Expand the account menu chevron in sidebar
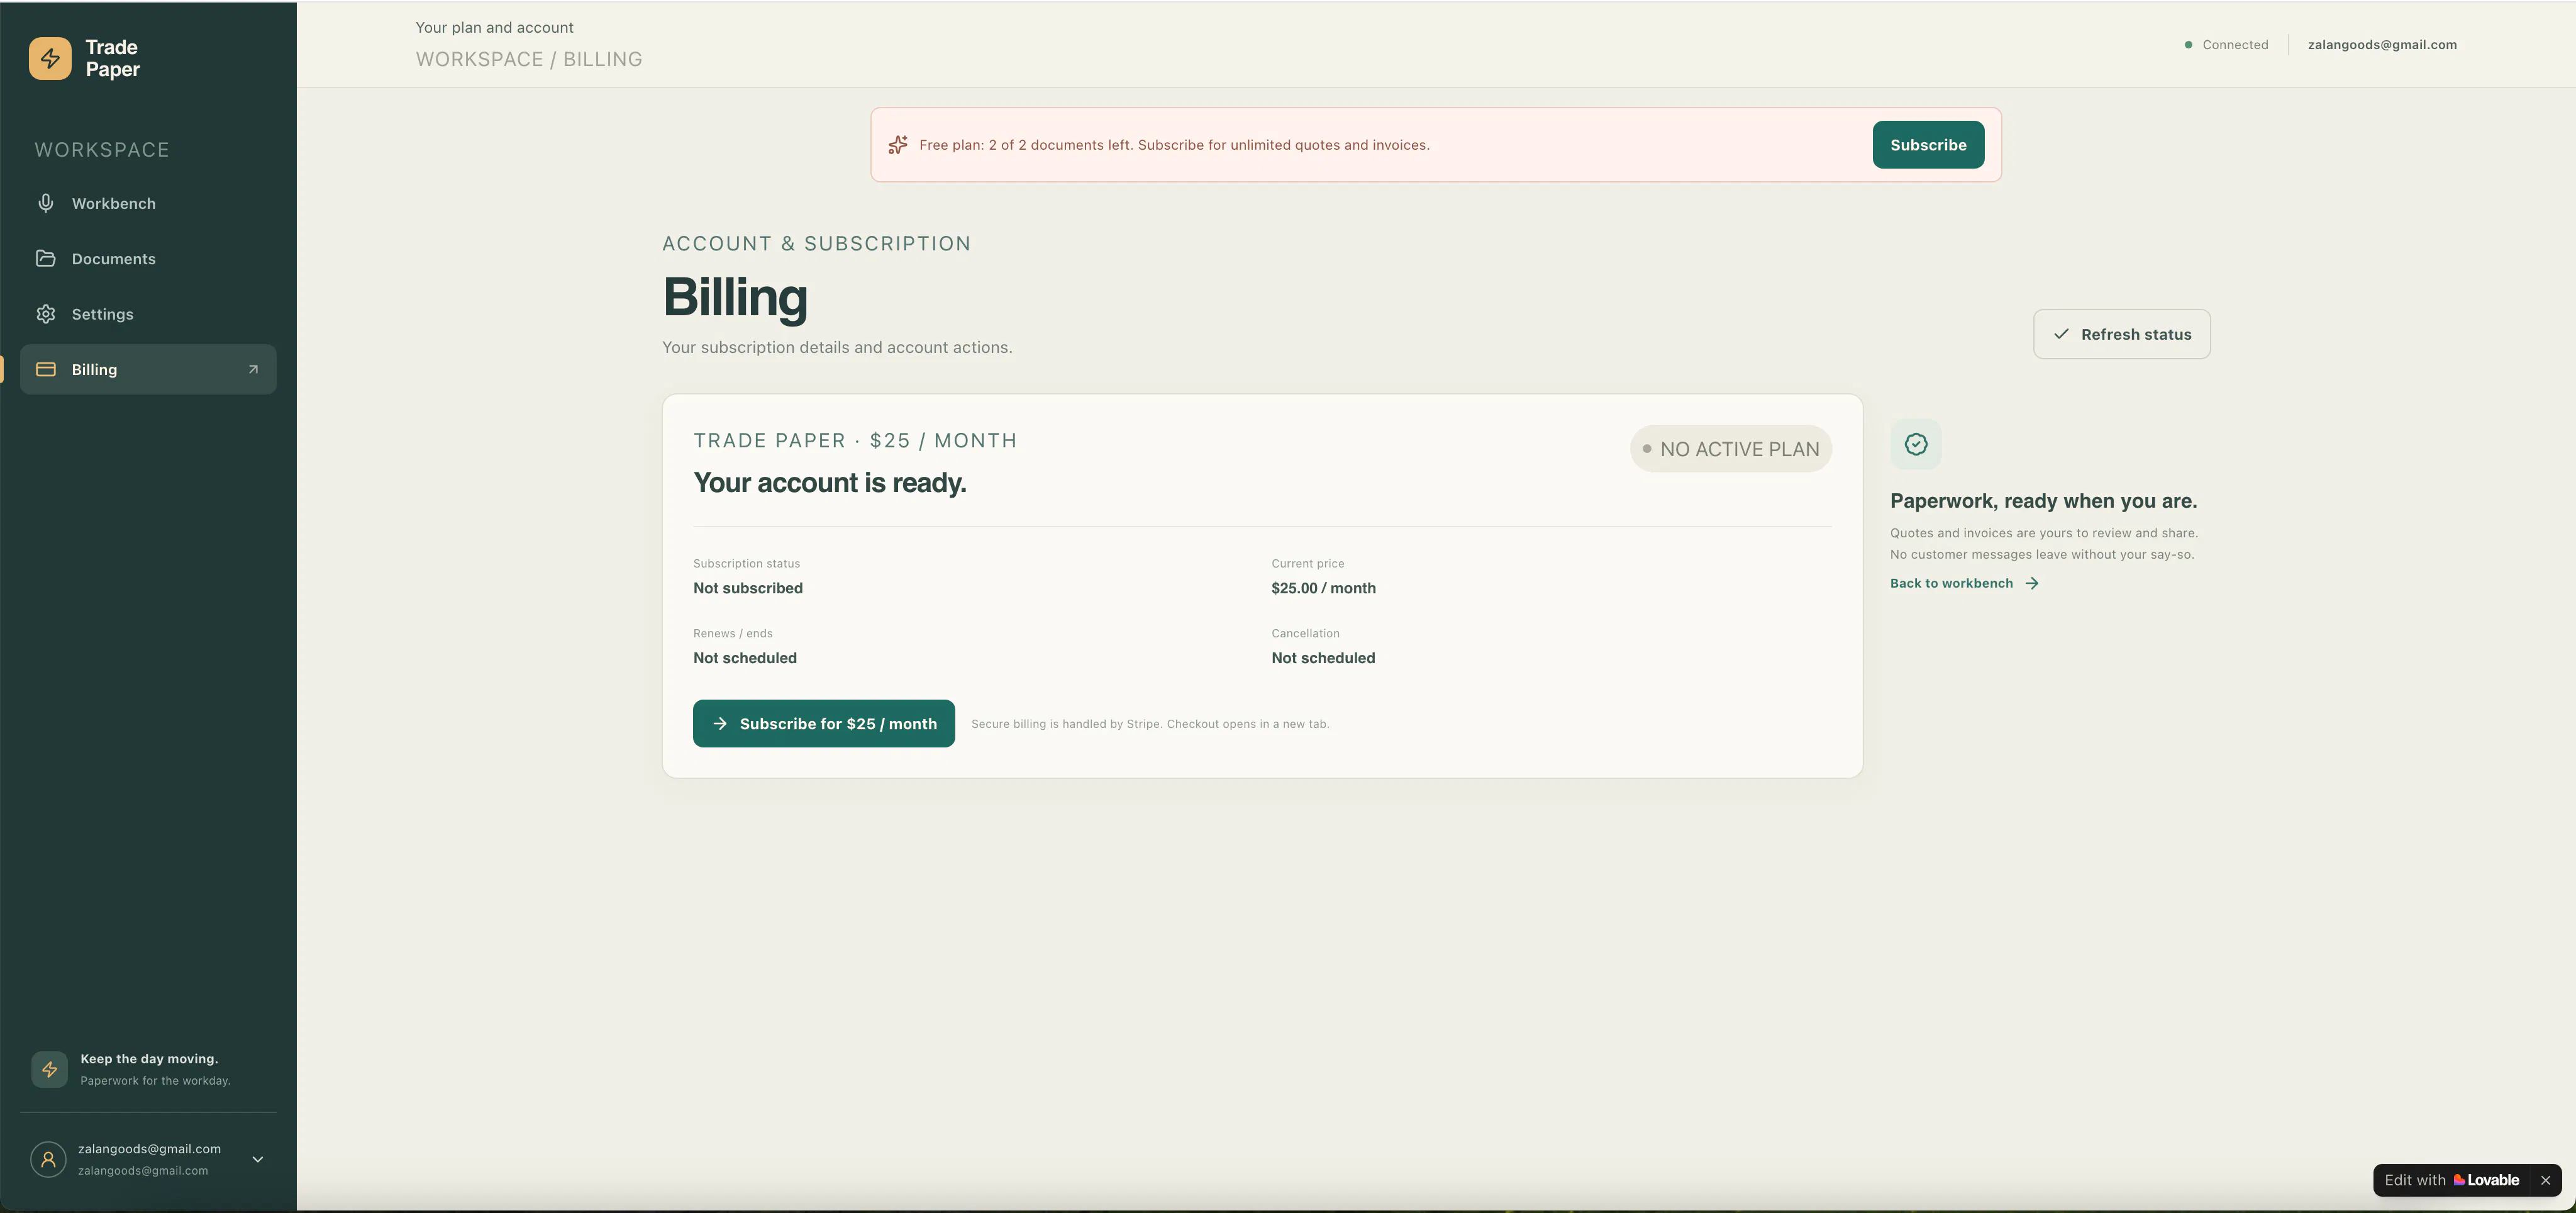The height and width of the screenshot is (1213, 2576). pos(257,1160)
